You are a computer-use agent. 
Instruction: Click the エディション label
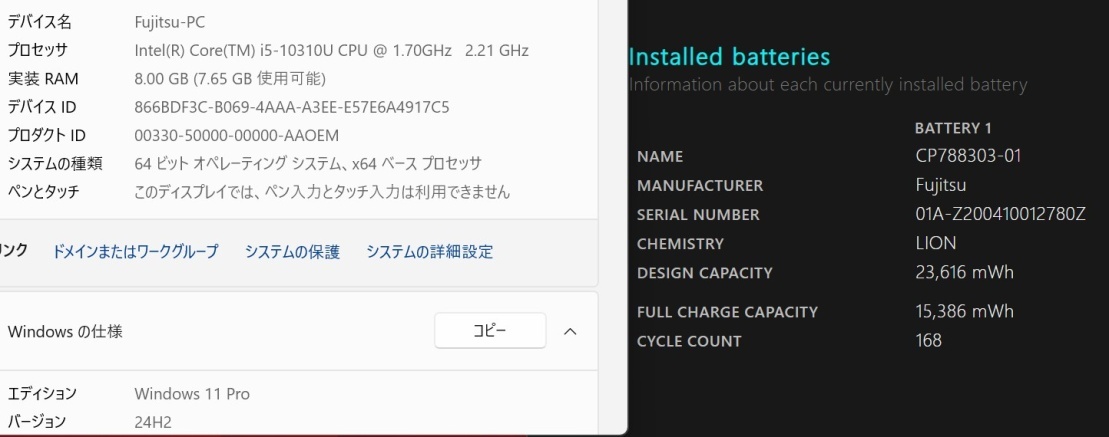(x=42, y=394)
